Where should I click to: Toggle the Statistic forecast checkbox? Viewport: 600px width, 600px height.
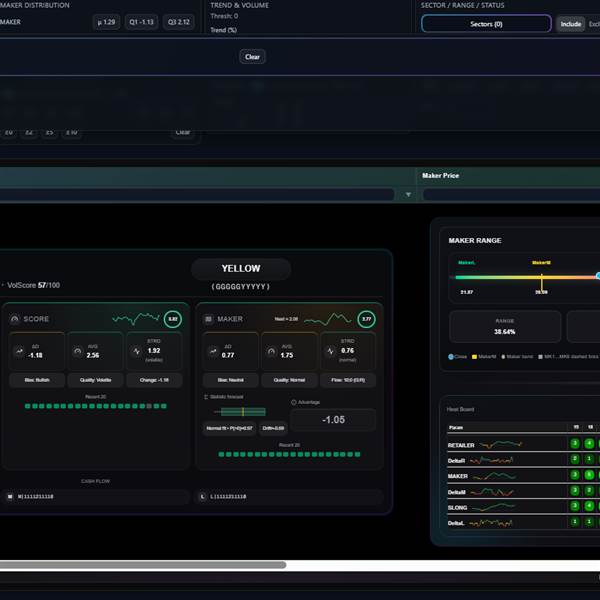205,397
